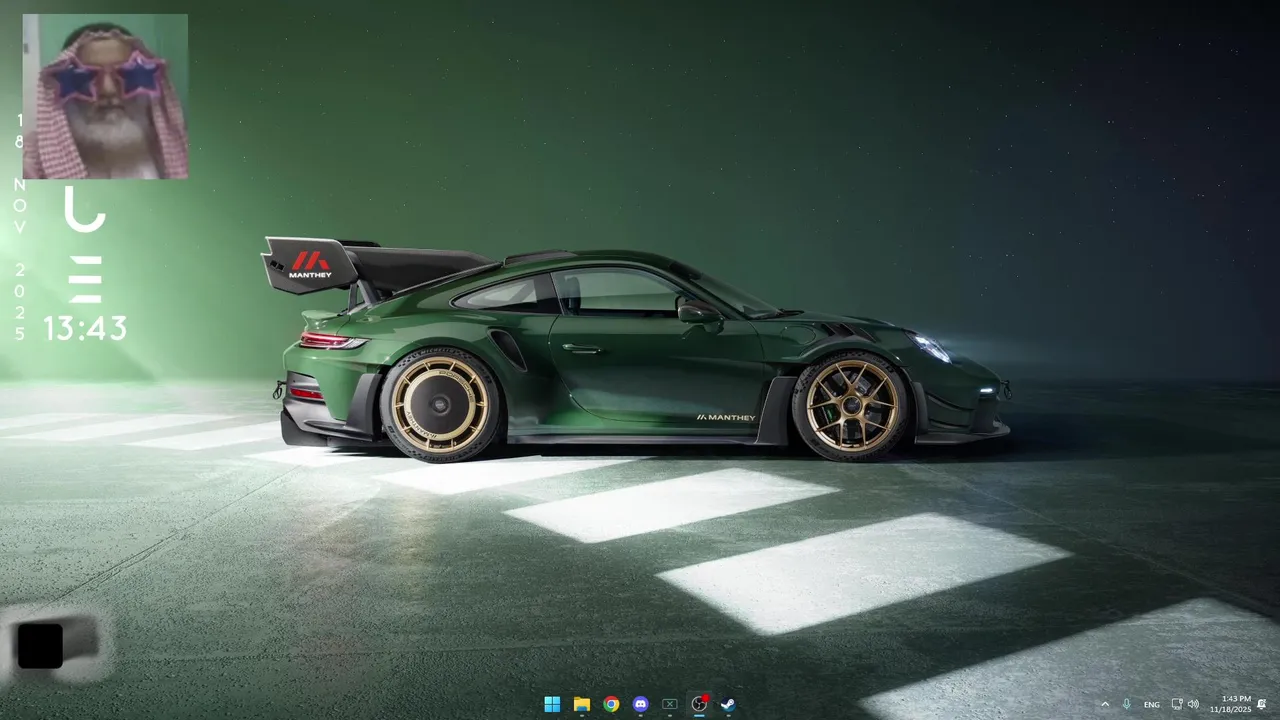Click the webcam overlay thumbnail
The height and width of the screenshot is (720, 1280).
click(x=105, y=96)
